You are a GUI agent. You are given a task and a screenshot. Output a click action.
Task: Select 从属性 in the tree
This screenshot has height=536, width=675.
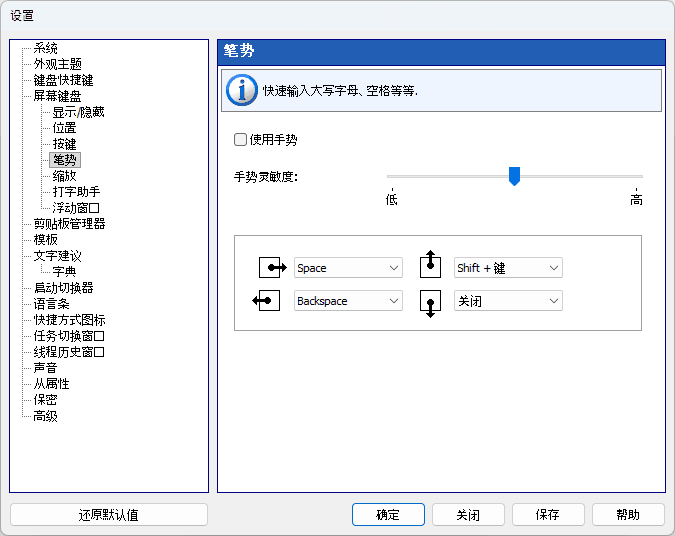click(51, 384)
